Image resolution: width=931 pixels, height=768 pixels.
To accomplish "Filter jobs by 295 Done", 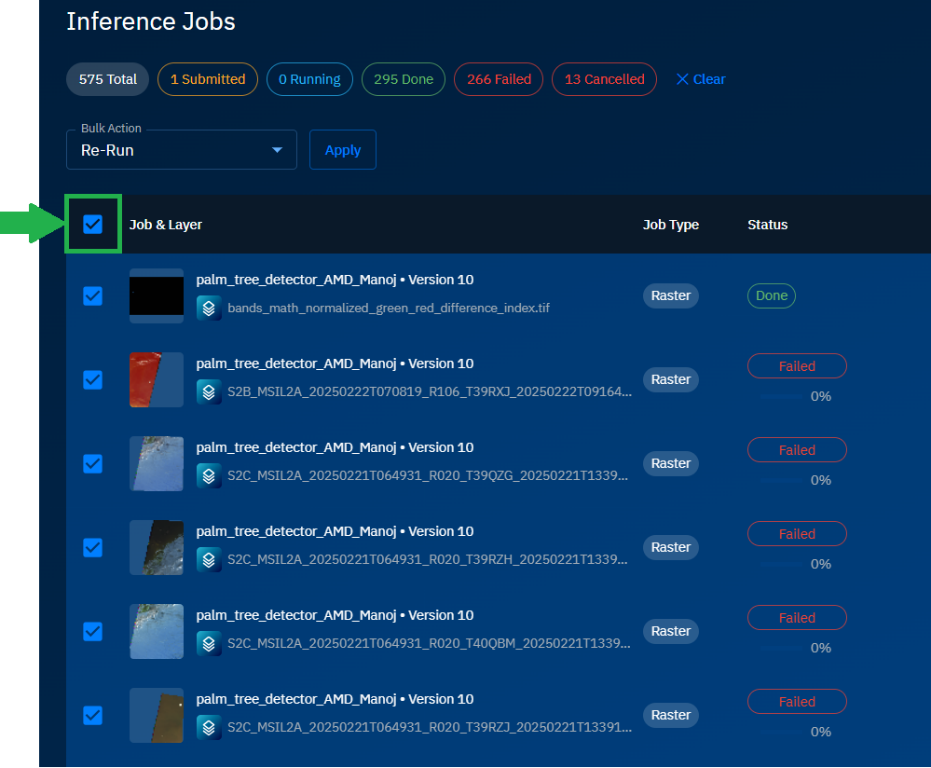I will pos(403,79).
